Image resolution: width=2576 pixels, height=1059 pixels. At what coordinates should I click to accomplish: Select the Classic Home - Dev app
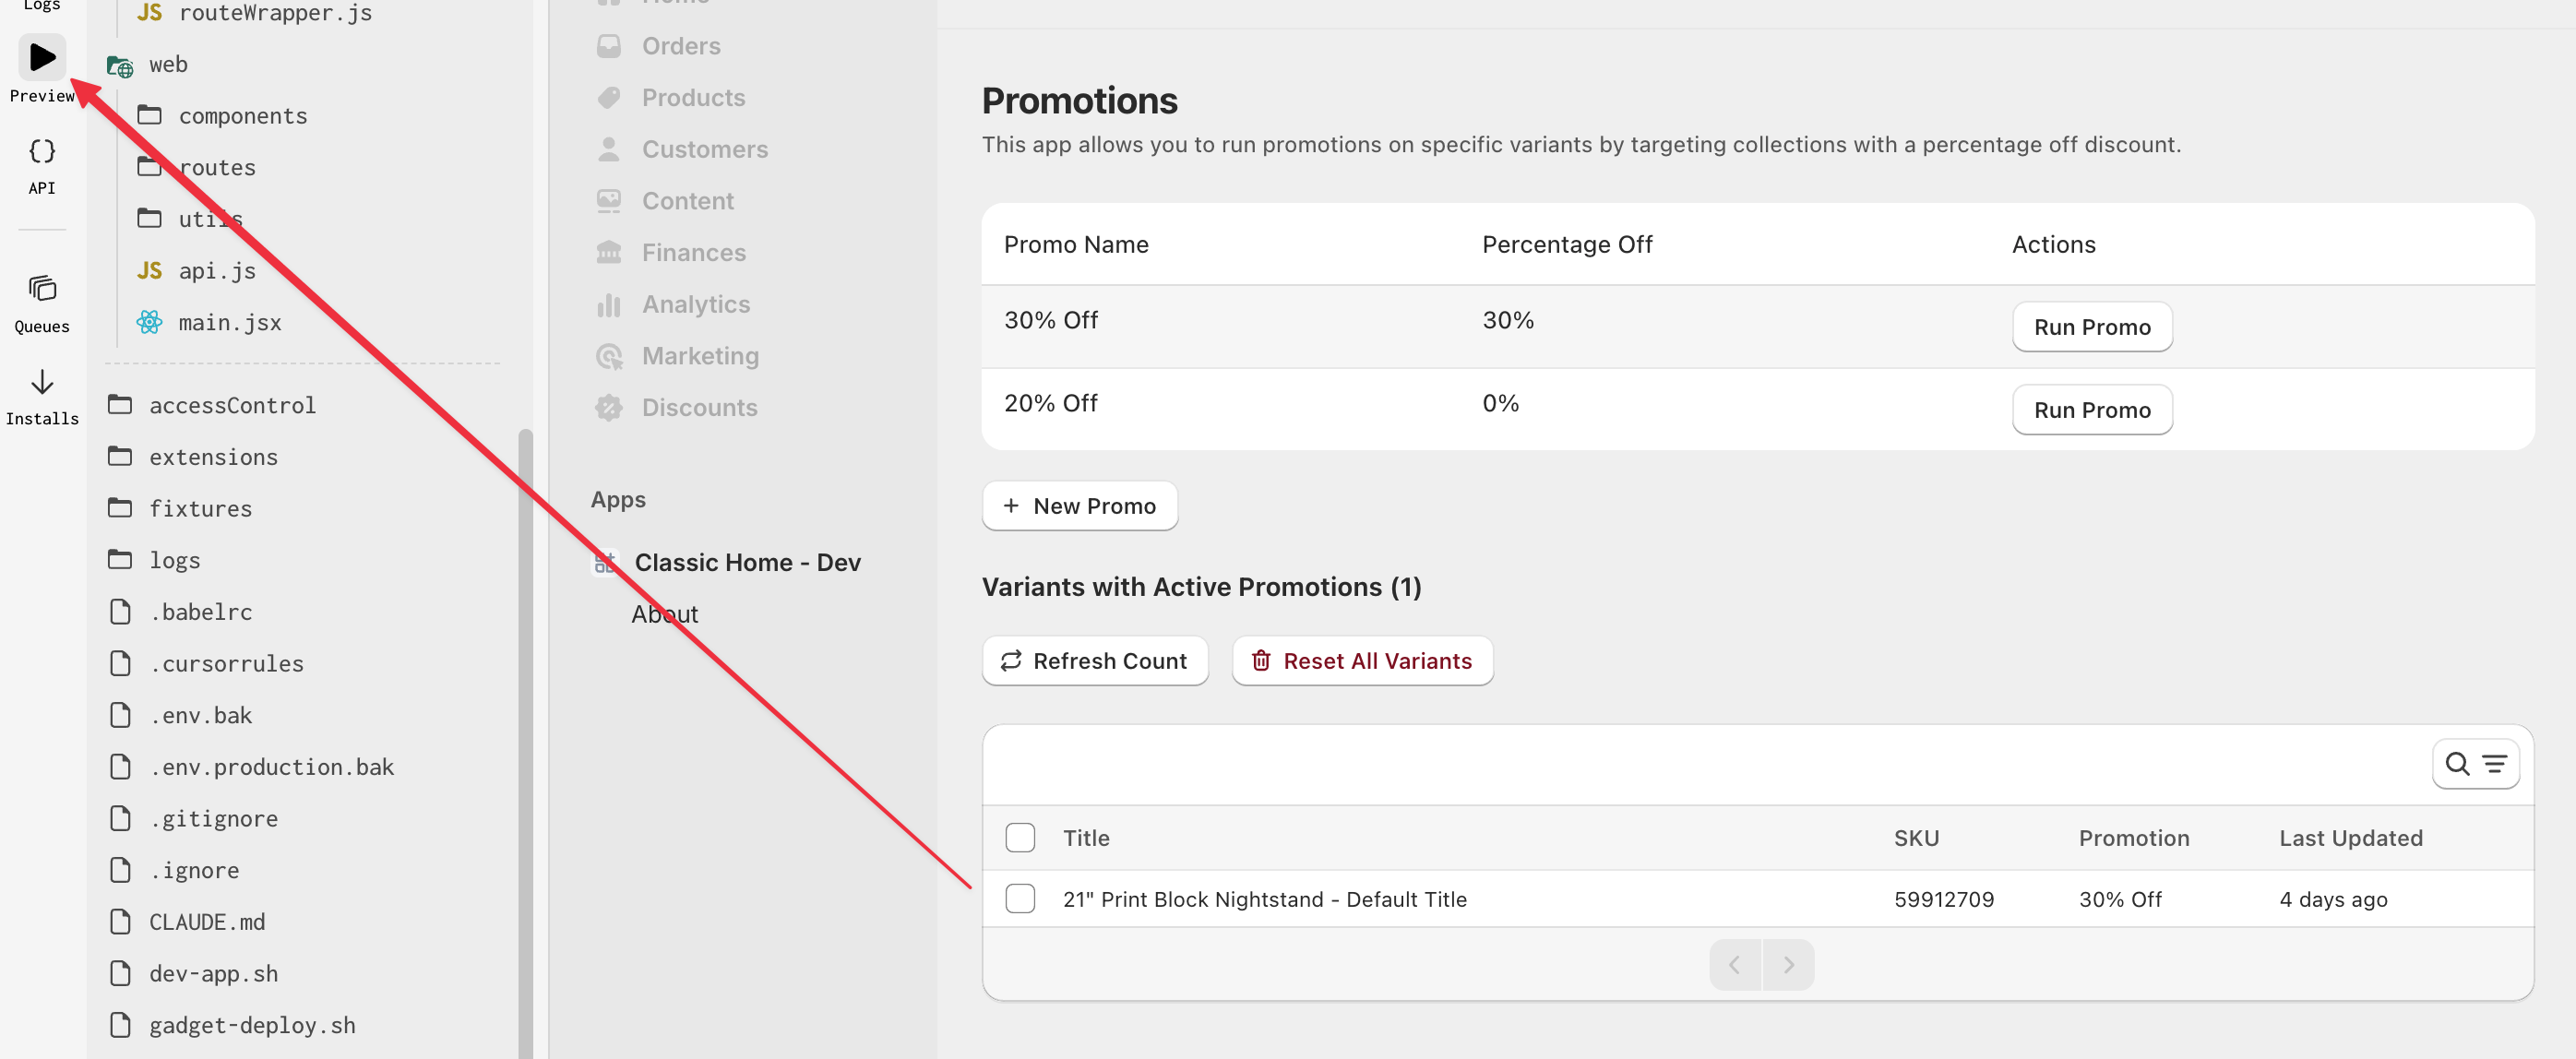point(747,563)
